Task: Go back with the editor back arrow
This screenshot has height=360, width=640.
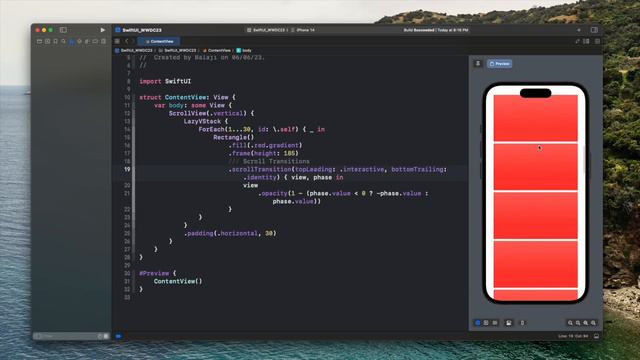Action: pos(127,41)
